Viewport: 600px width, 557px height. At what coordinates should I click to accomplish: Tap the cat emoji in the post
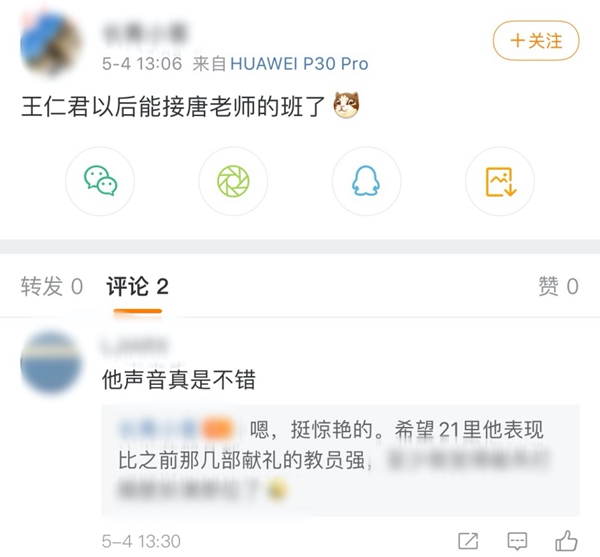346,105
